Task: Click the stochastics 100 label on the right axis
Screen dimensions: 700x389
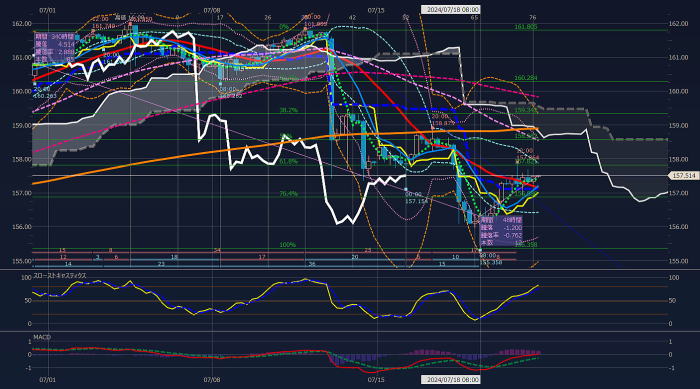Action: [x=673, y=278]
